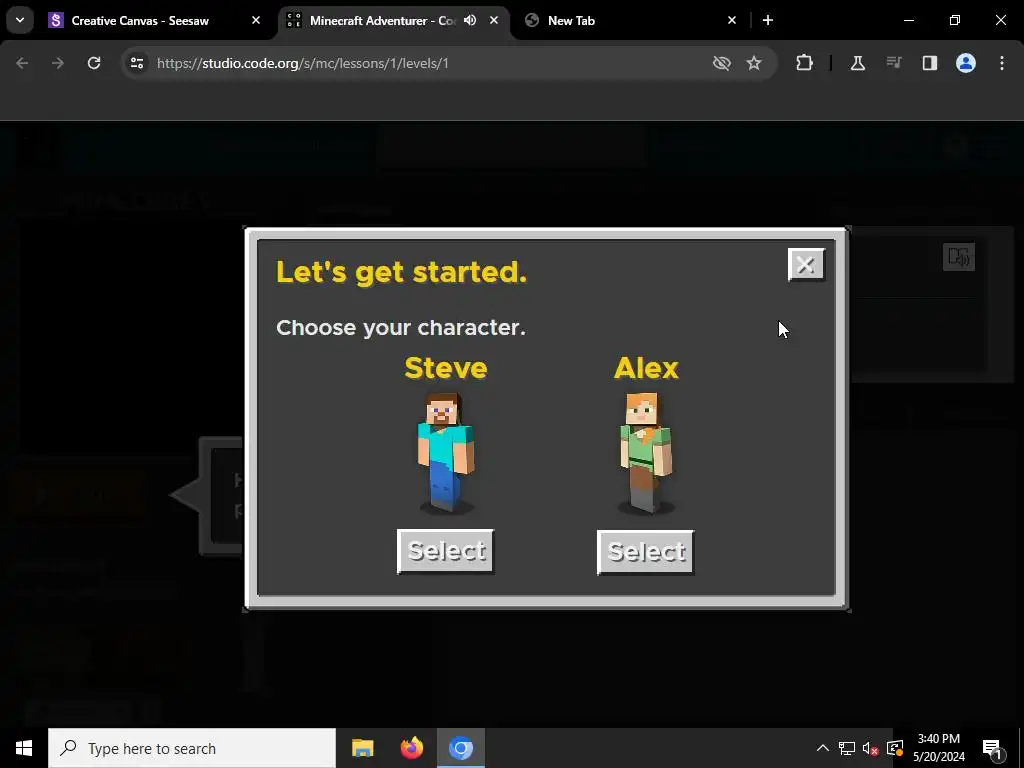Click the muted volume tray icon
This screenshot has width=1024, height=768.
pos(871,748)
